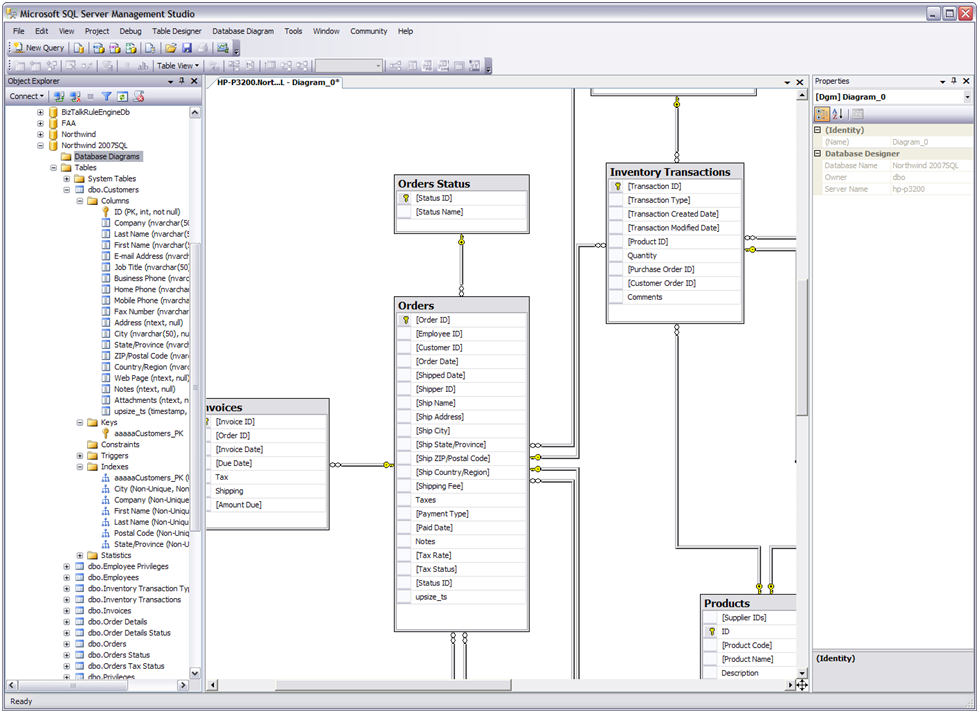Select dbo.Order Details table in tree

click(x=117, y=622)
